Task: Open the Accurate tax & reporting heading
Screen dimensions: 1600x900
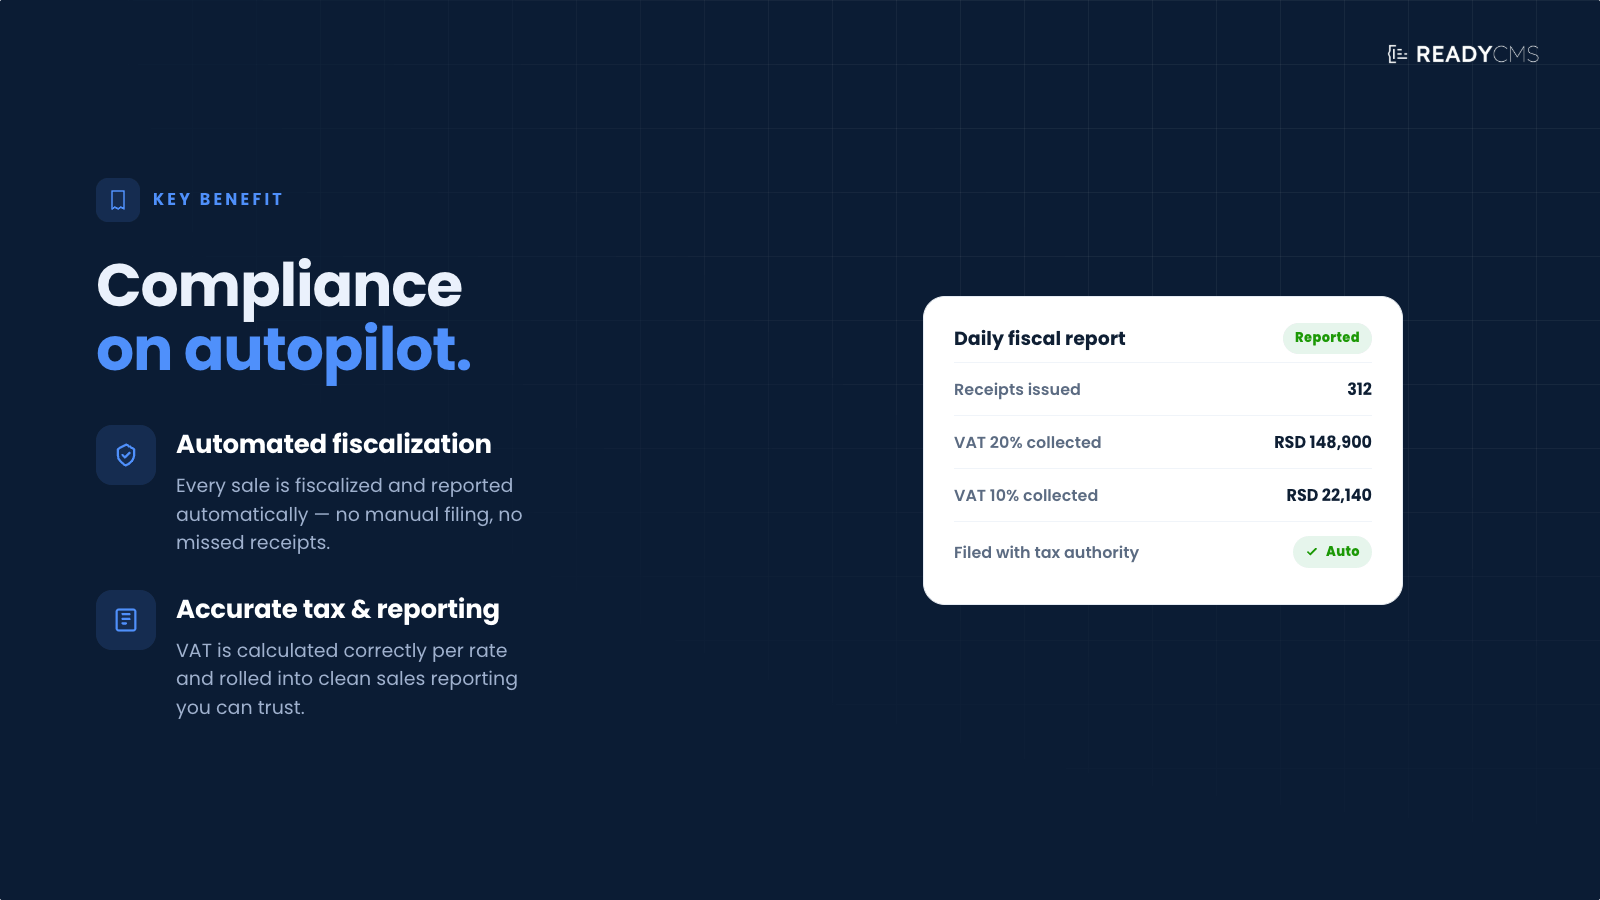Action: 338,609
